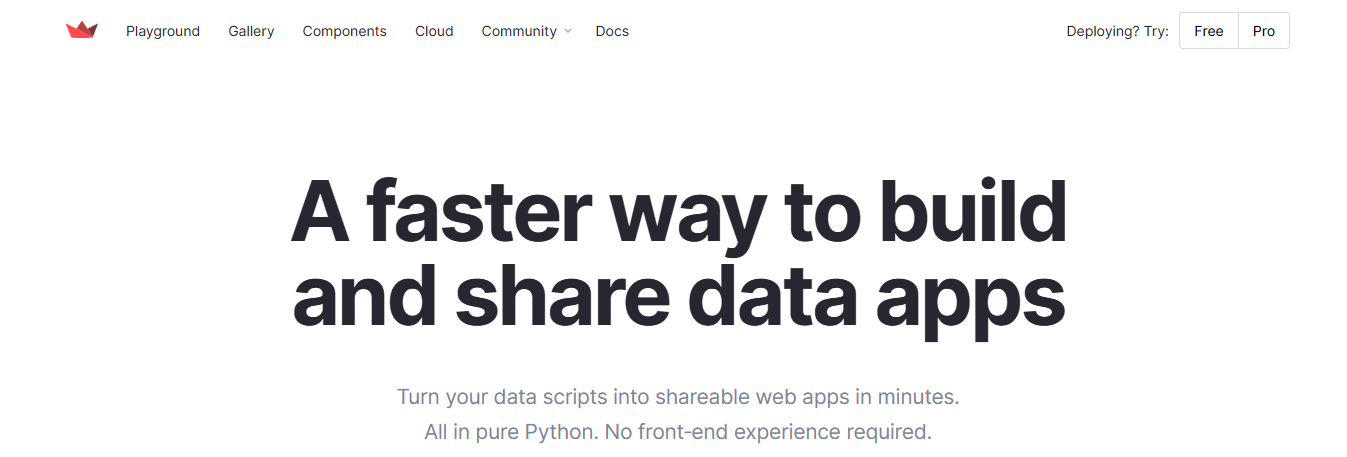The image size is (1347, 457).
Task: Choose the Pro deployment option
Action: [1264, 31]
